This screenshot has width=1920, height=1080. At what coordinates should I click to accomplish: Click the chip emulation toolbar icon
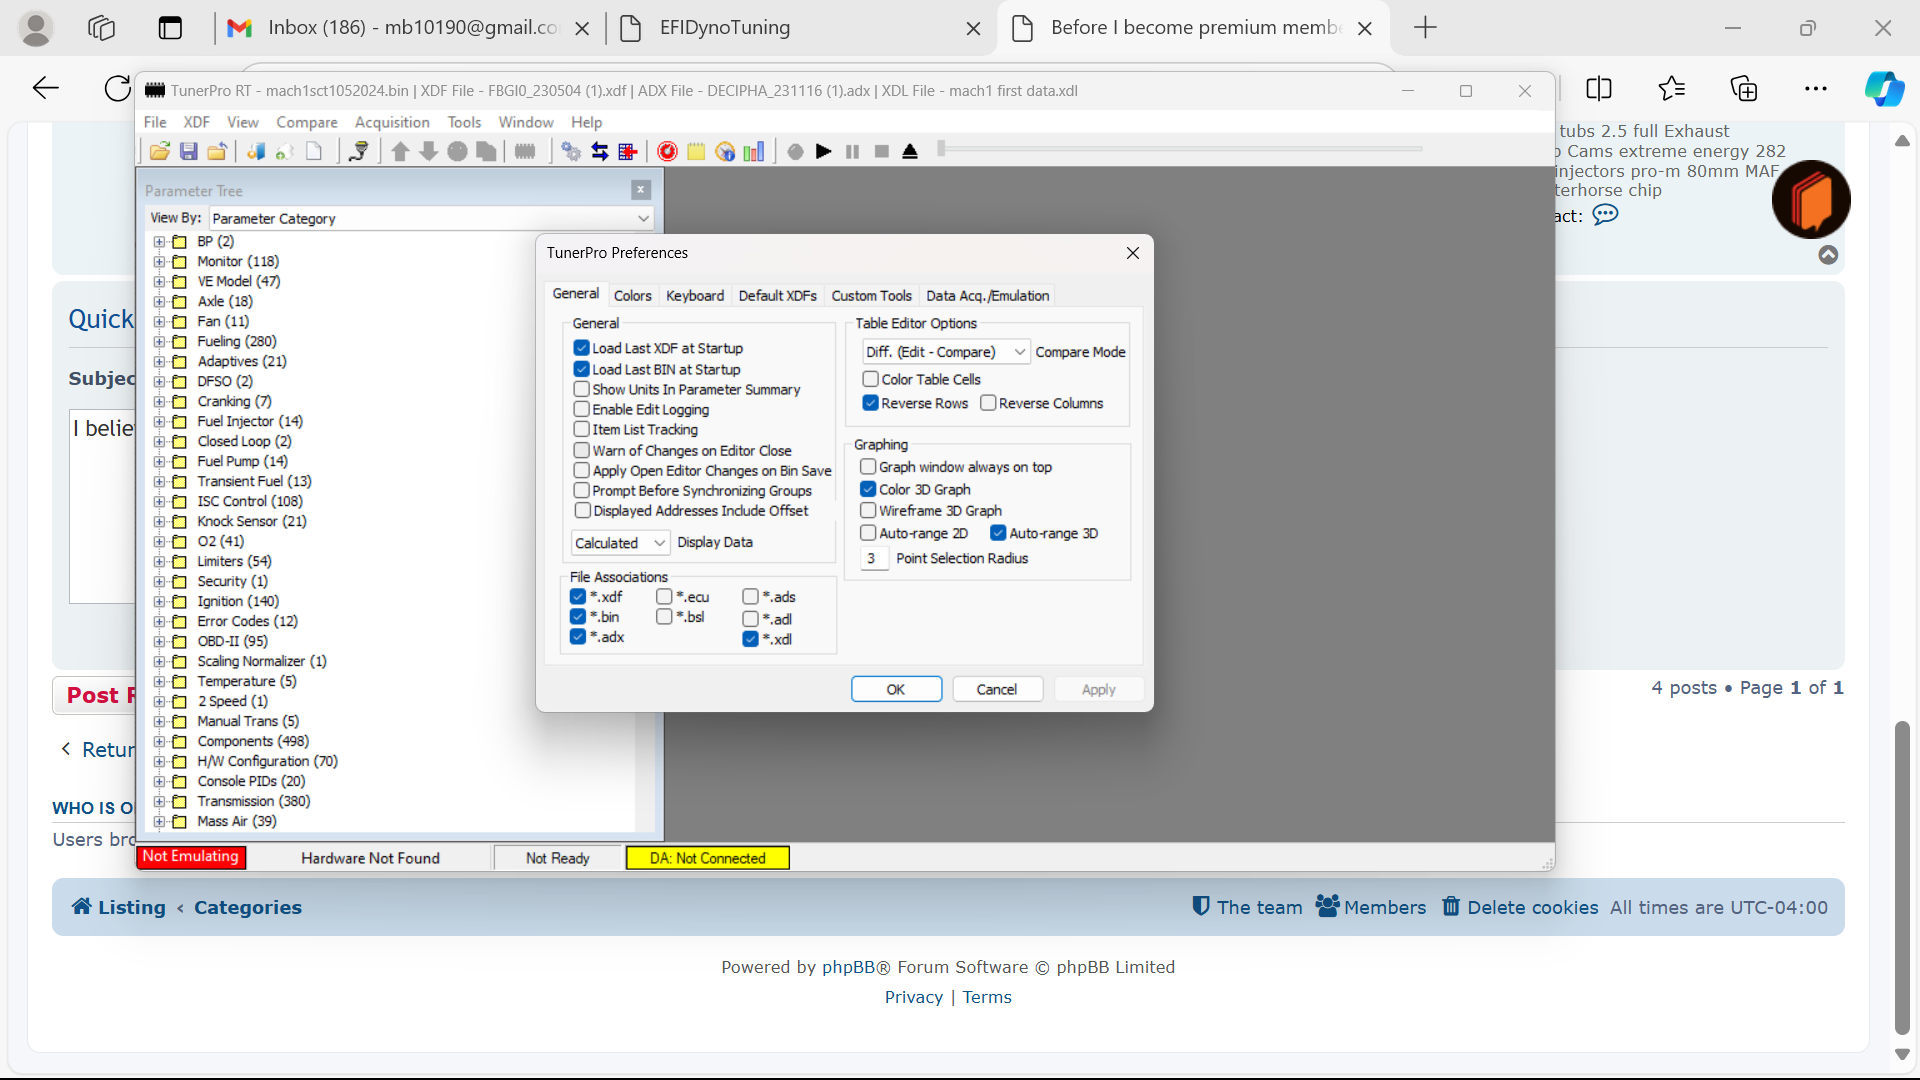click(525, 151)
